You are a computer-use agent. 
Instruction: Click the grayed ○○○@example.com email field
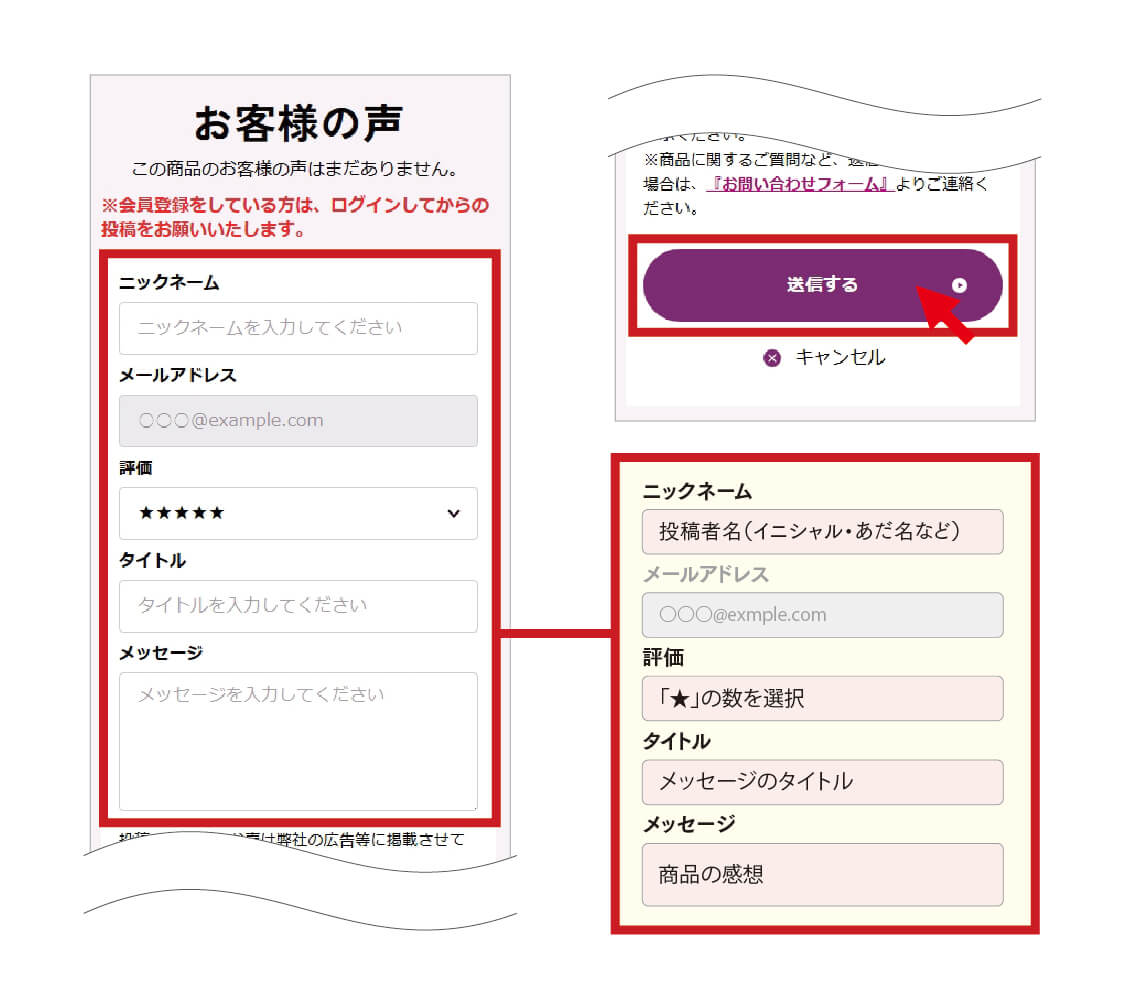click(297, 421)
